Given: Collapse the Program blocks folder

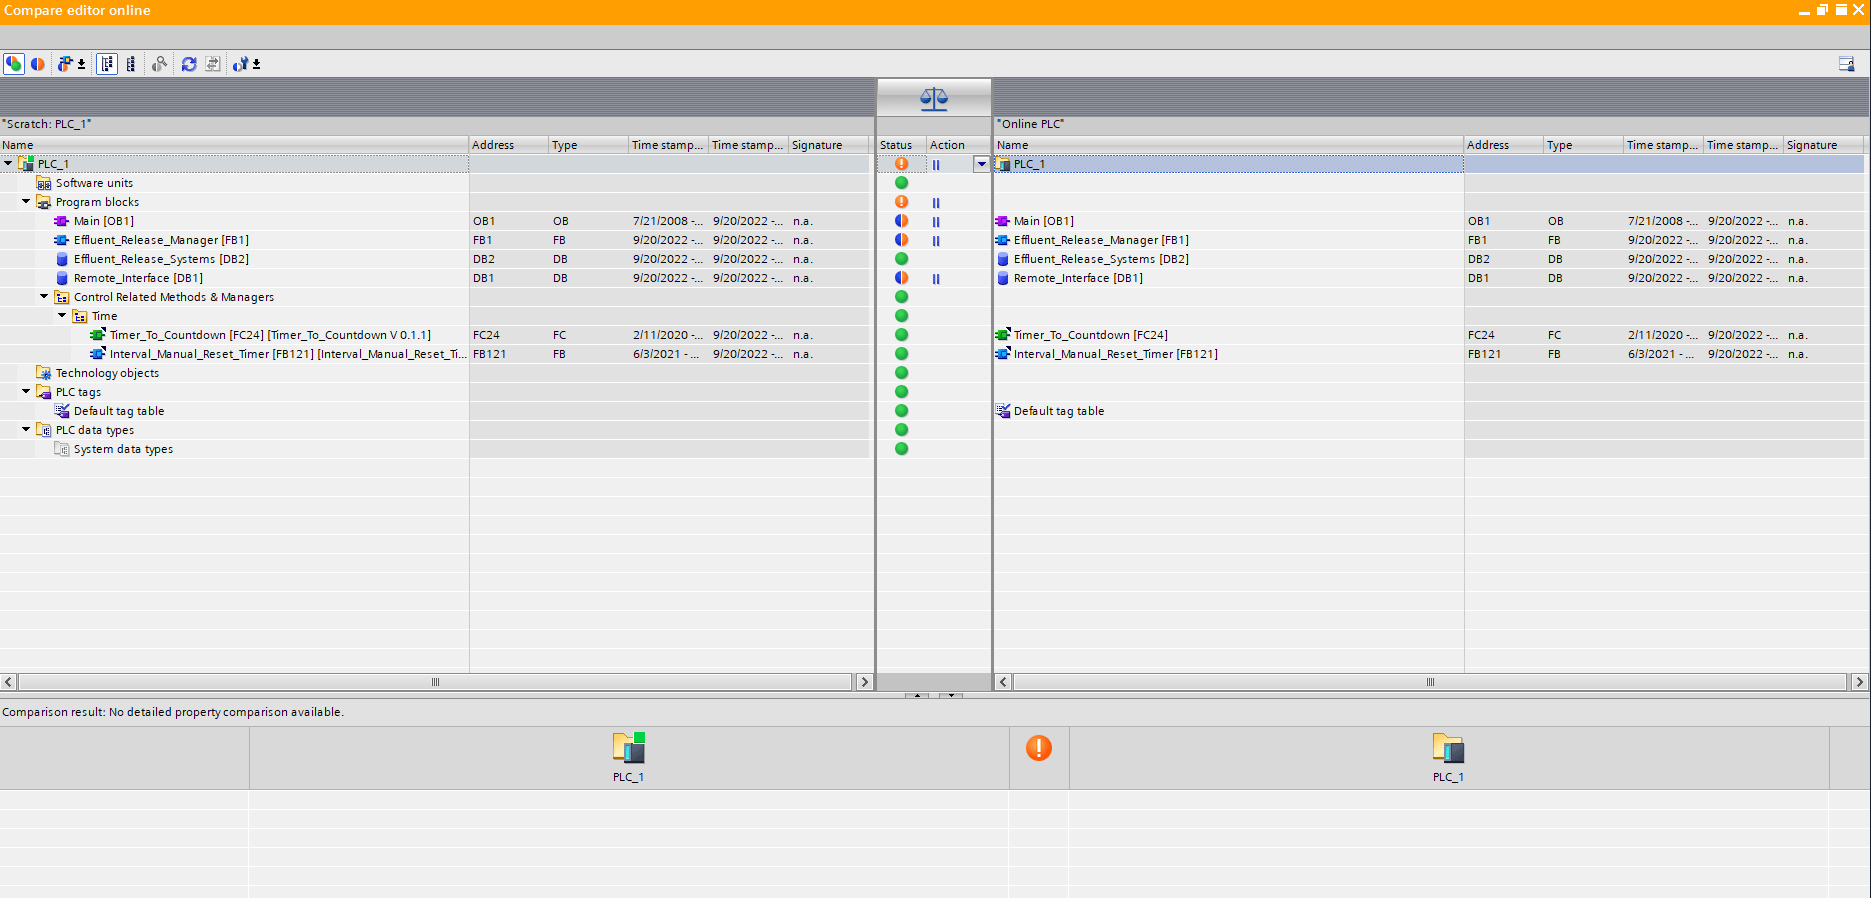Looking at the screenshot, I should point(27,202).
